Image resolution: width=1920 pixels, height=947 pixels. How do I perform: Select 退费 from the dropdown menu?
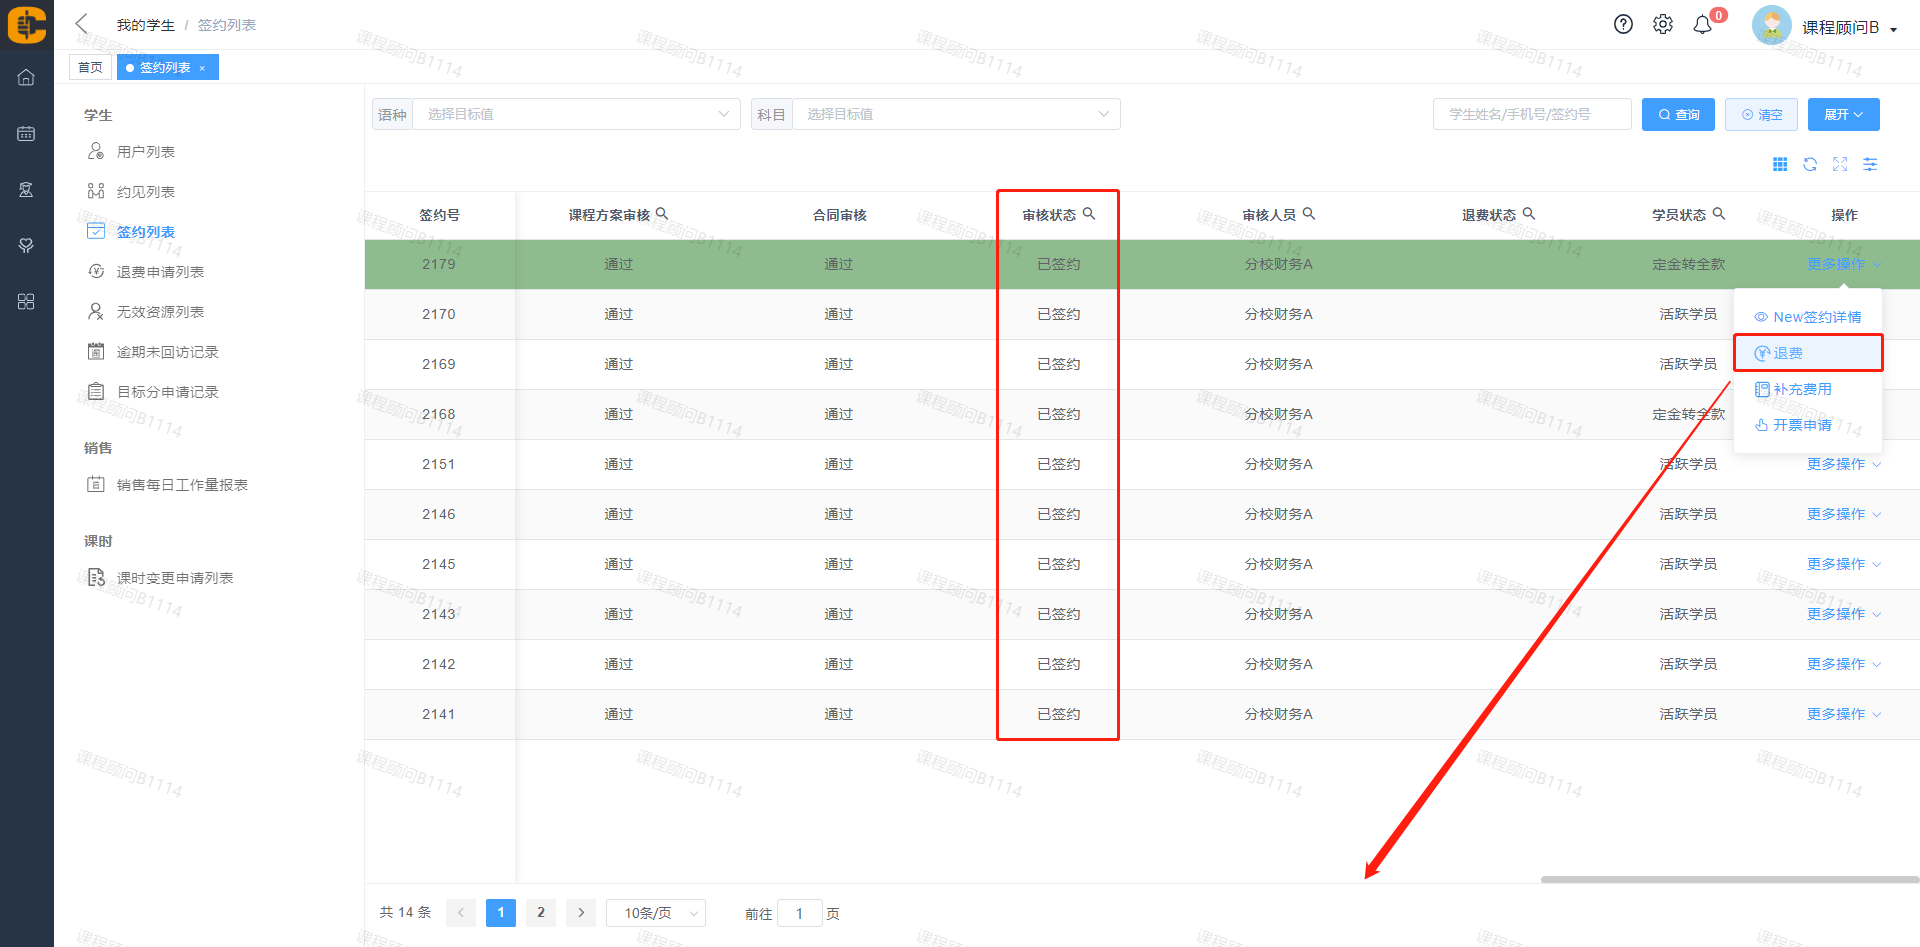coord(1787,353)
